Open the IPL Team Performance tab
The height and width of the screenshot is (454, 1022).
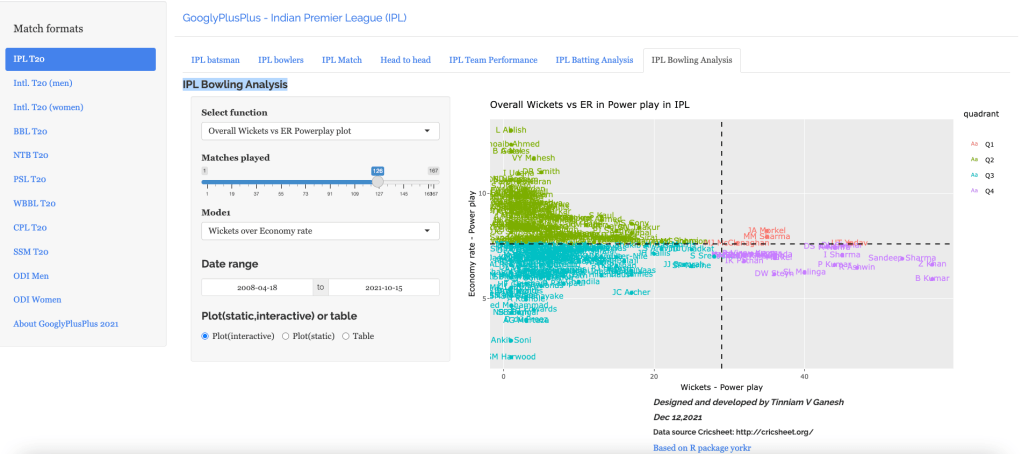point(492,60)
